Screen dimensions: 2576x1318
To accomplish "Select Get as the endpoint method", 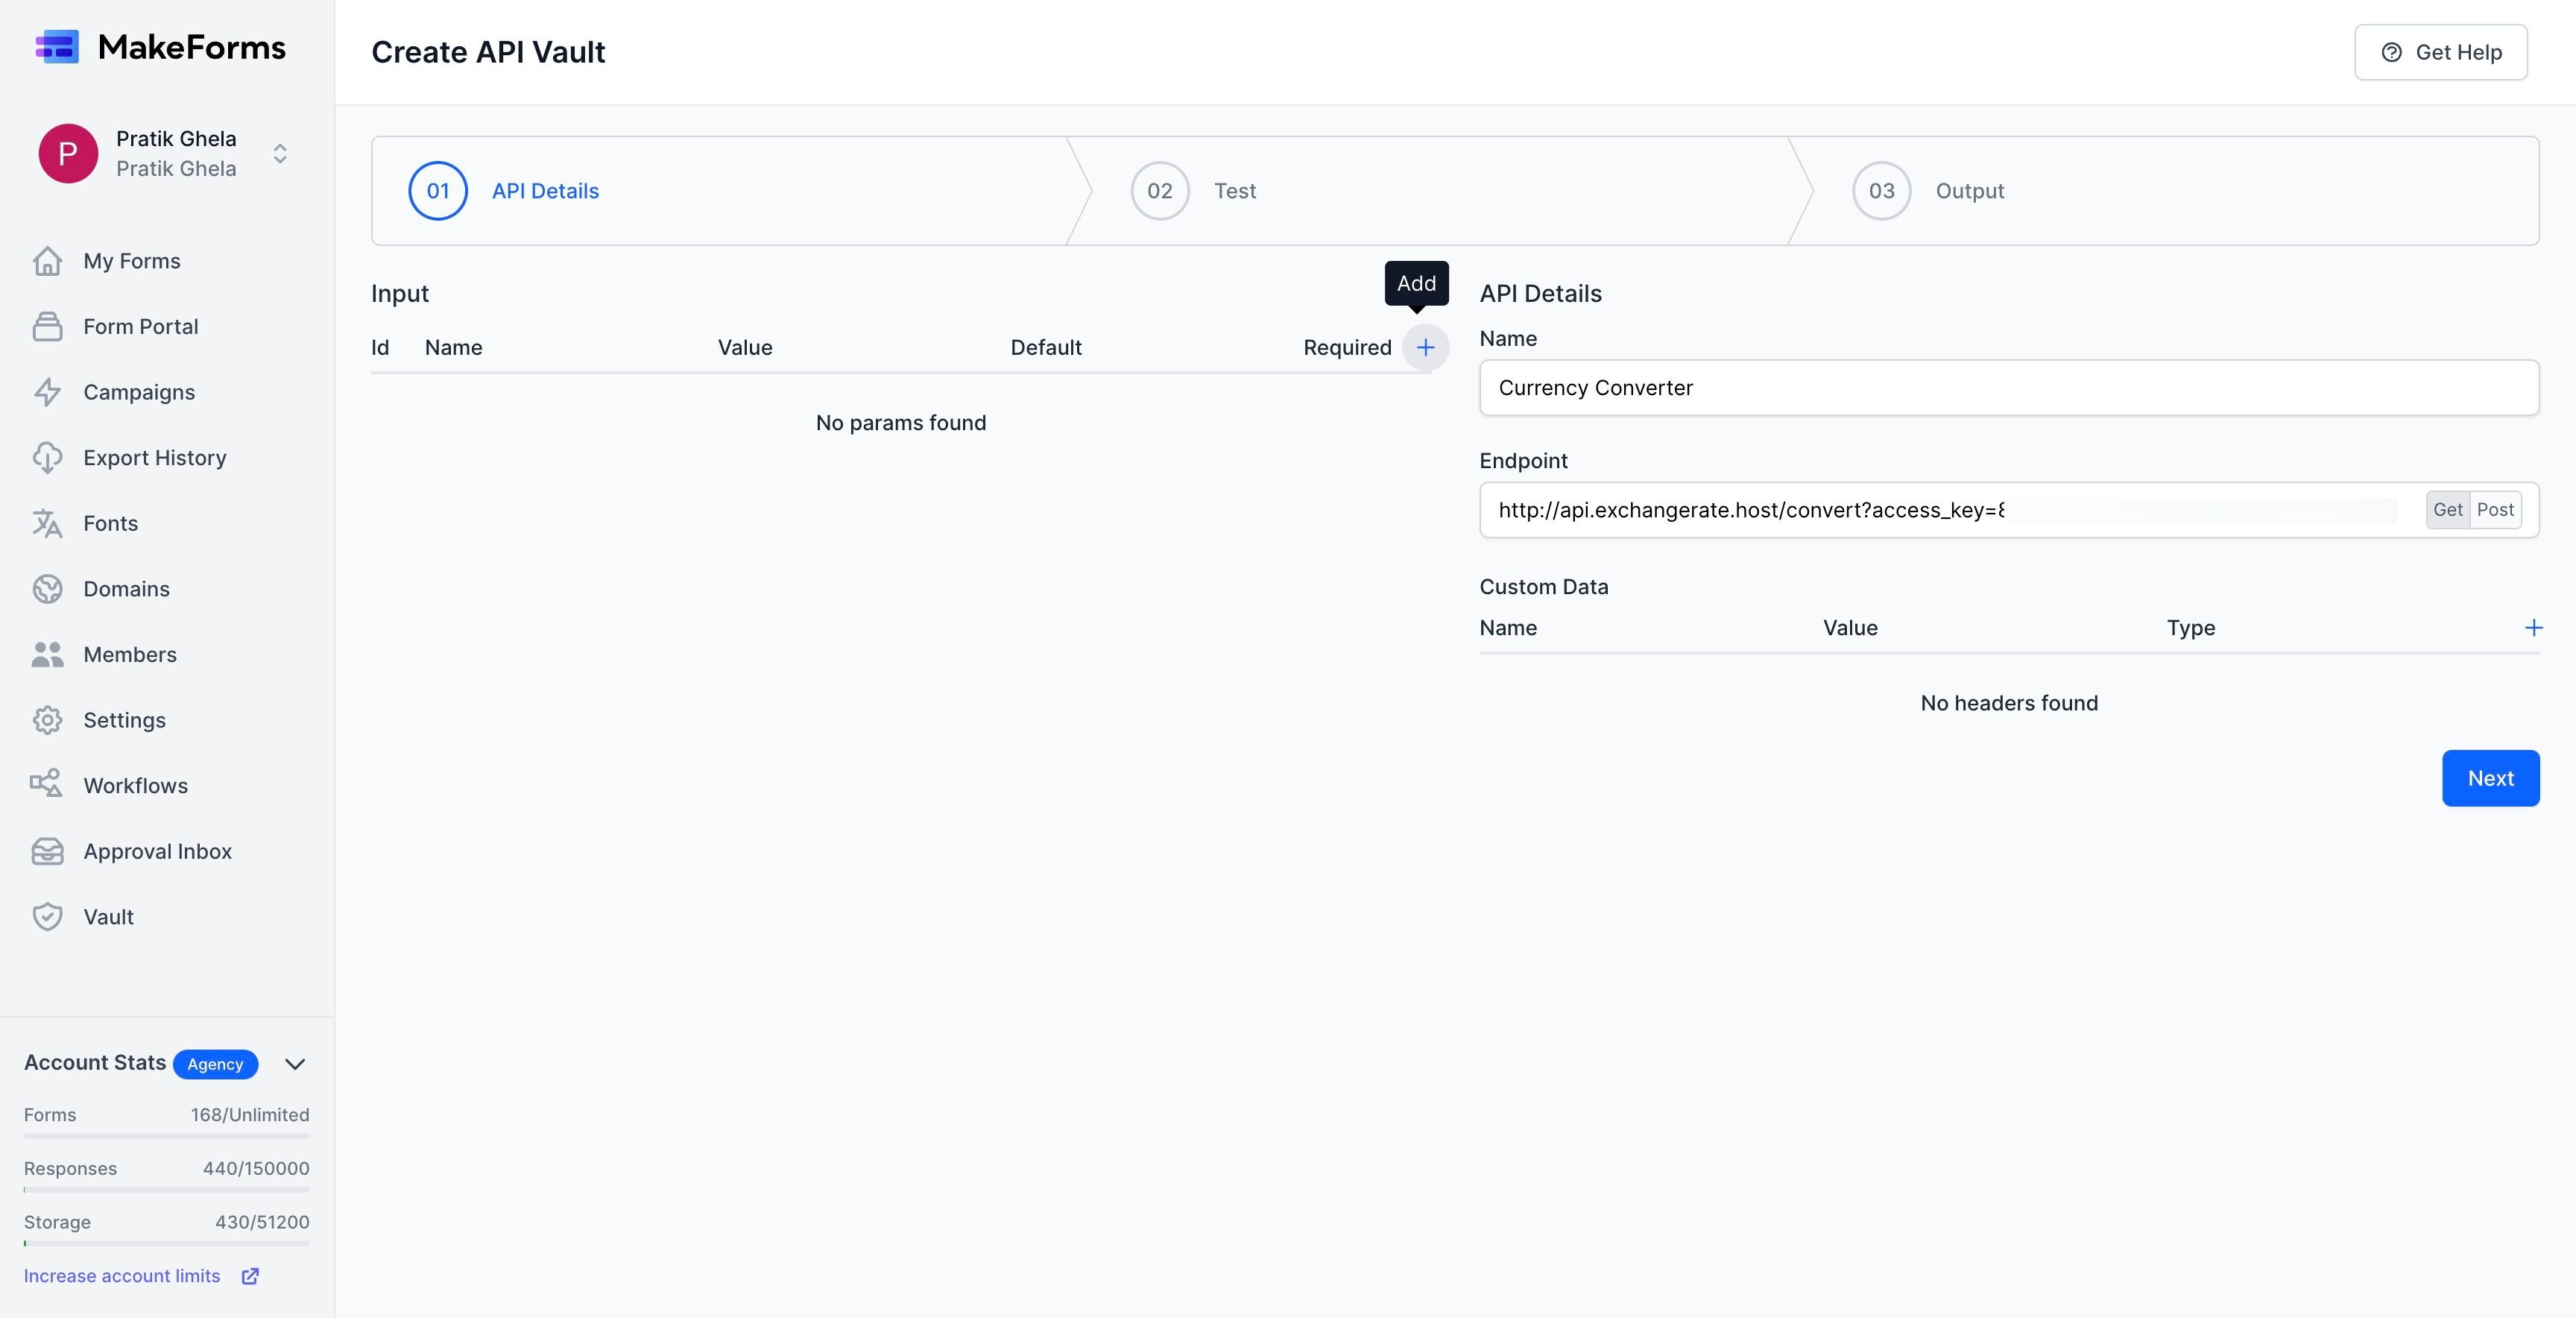I will click(2447, 510).
